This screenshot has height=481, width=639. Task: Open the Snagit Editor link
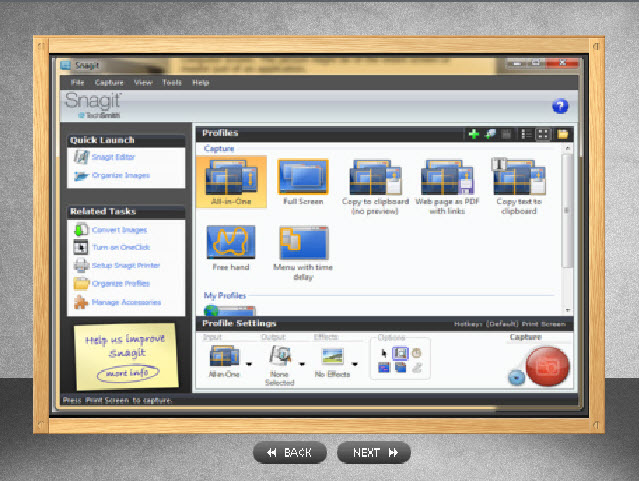point(113,157)
